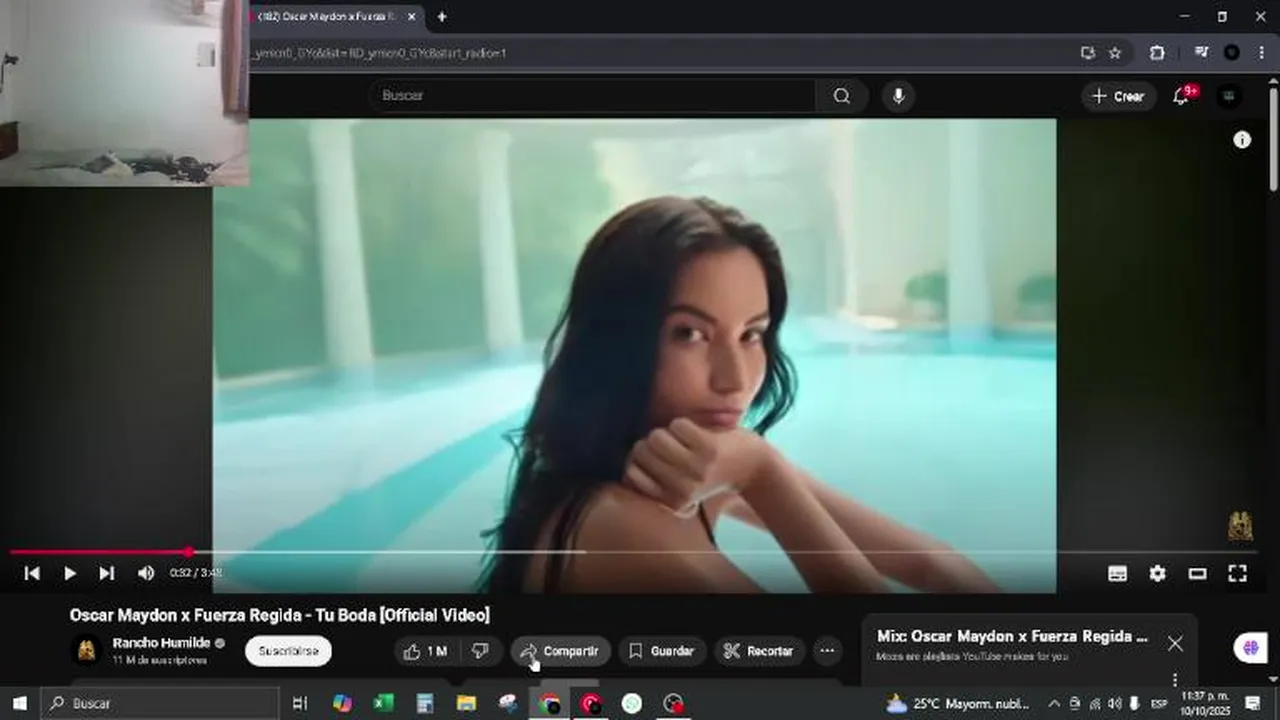Image resolution: width=1280 pixels, height=720 pixels.
Task: Click the install app icon in the address bar
Action: [x=1088, y=53]
